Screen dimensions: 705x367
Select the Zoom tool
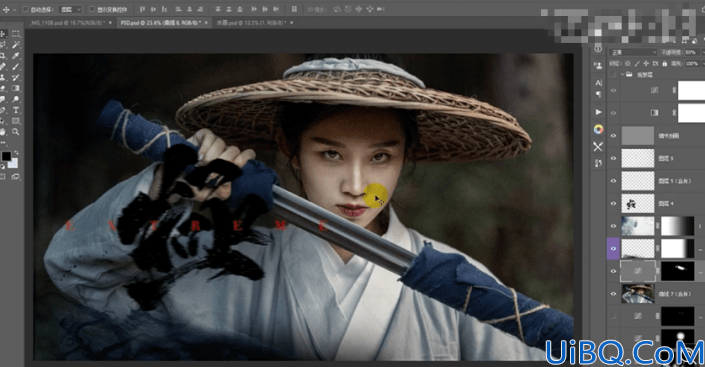pos(16,132)
